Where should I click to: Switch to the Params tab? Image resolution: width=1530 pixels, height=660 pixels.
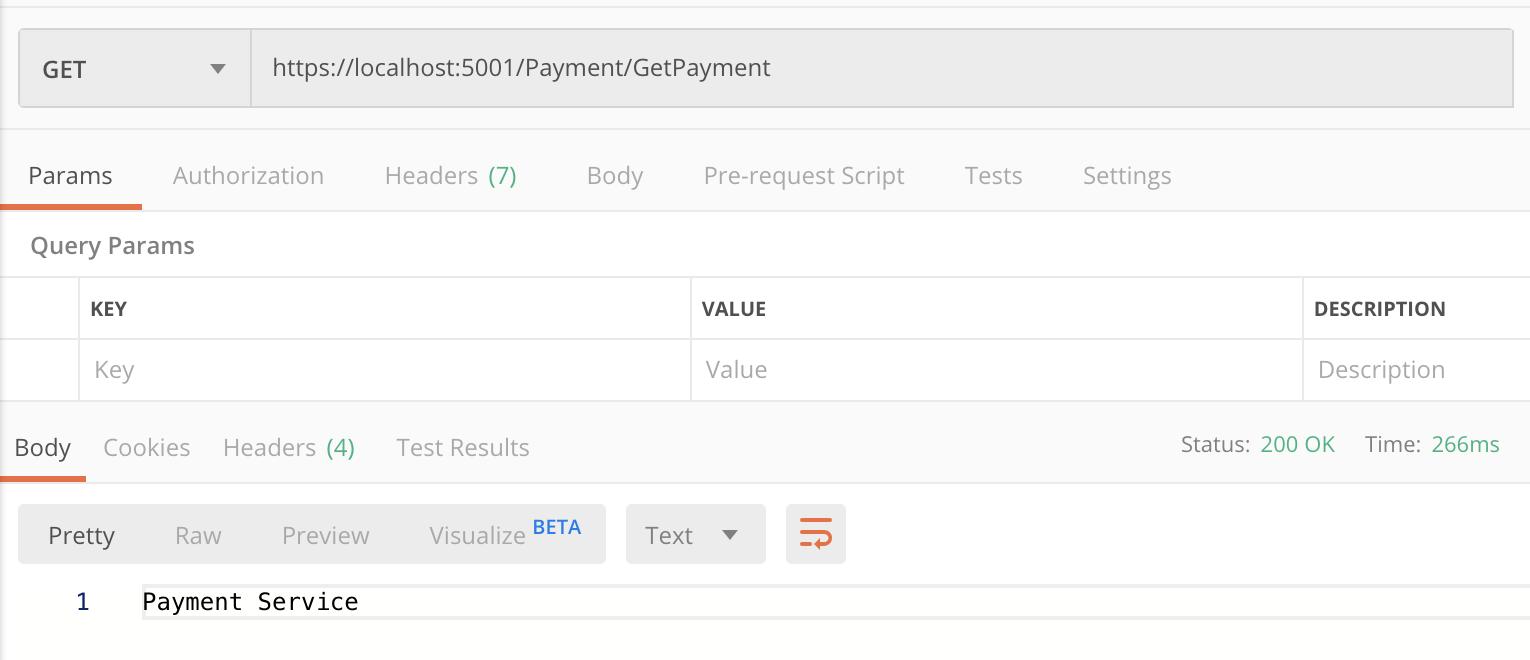[70, 175]
